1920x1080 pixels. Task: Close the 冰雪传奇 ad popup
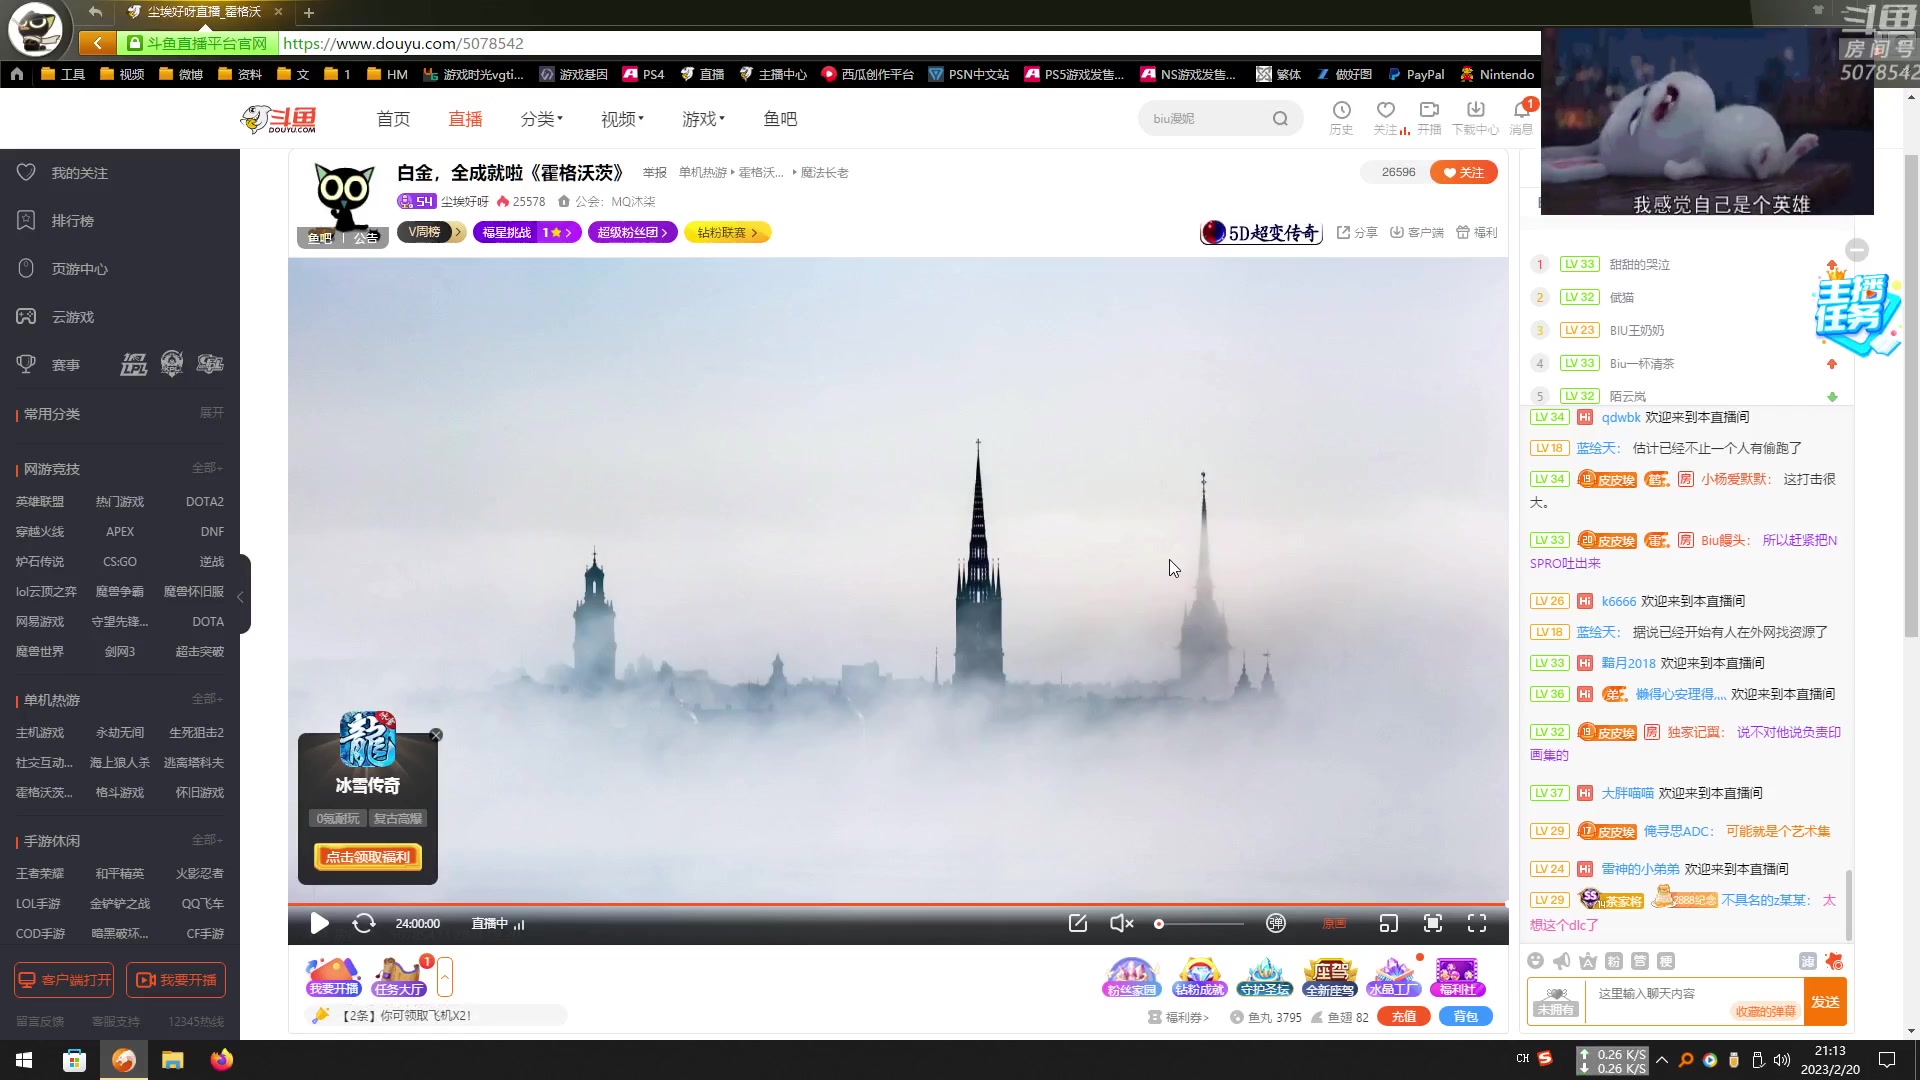point(436,735)
